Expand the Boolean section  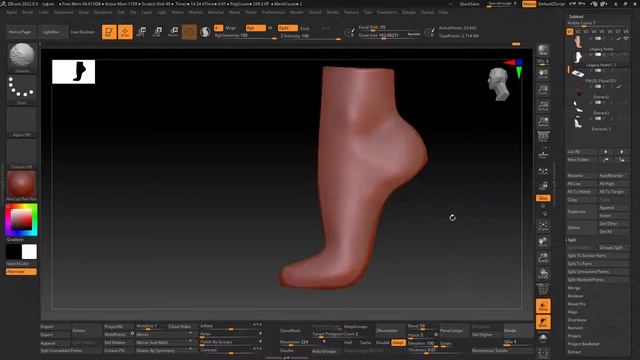[x=576, y=296]
